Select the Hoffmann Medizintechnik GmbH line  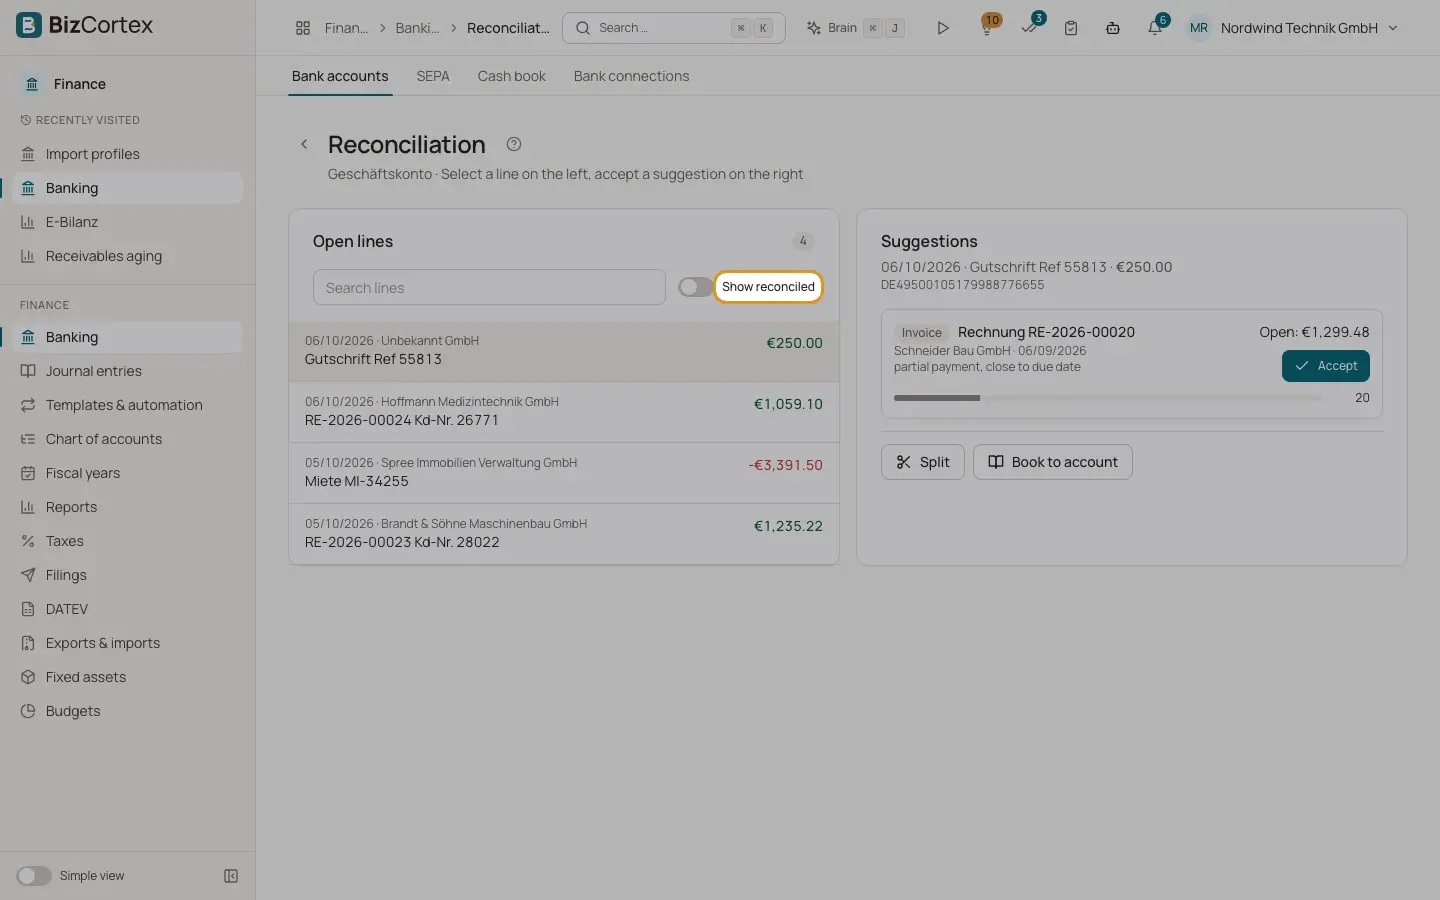pos(564,412)
